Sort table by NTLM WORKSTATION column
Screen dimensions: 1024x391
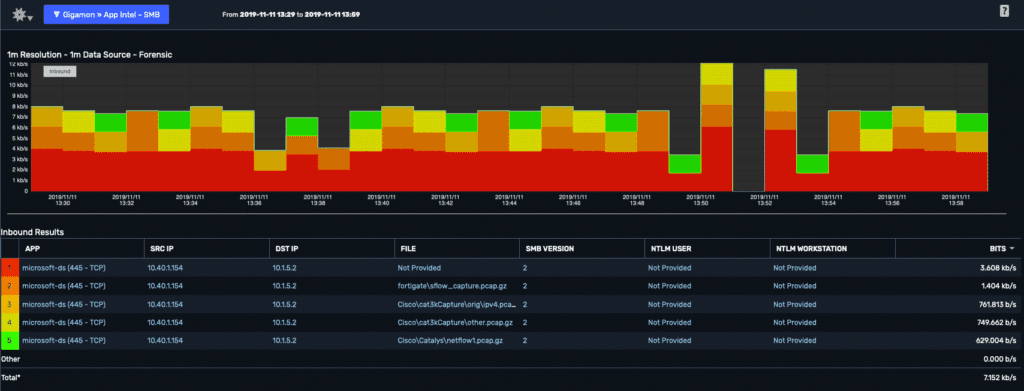(x=811, y=249)
